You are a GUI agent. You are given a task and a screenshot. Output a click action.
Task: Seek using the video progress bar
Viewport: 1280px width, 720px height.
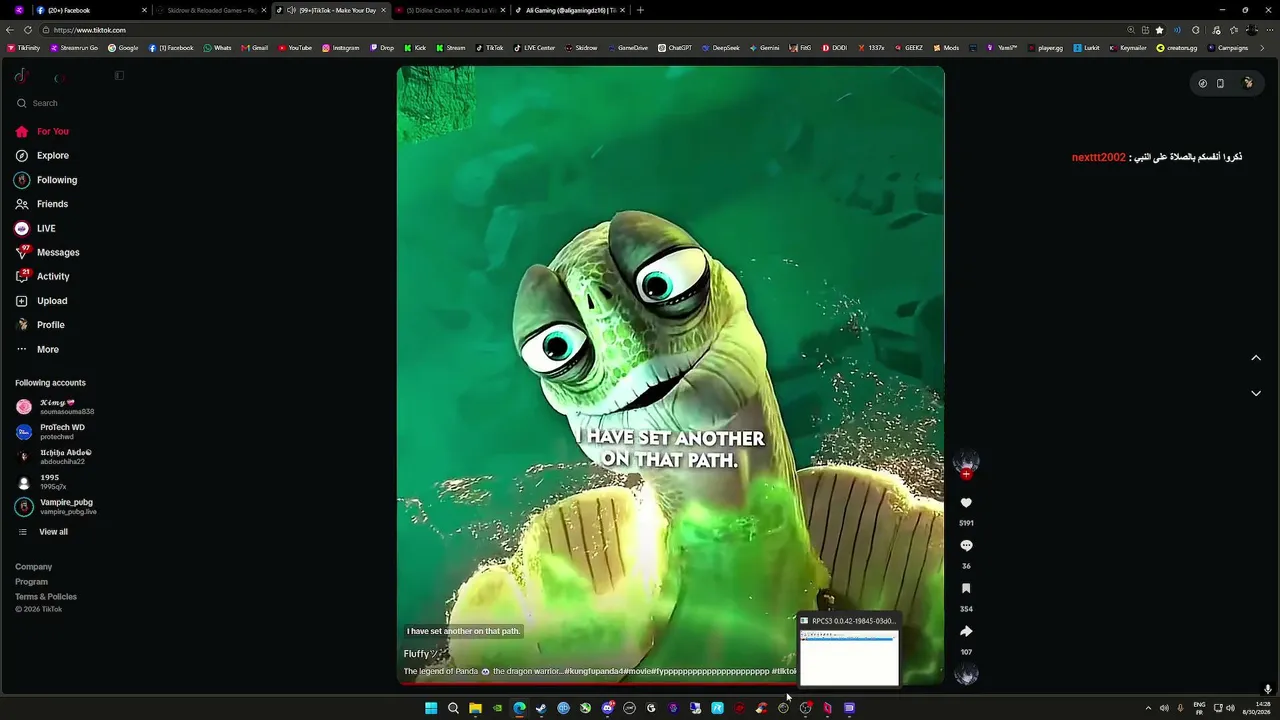pyautogui.click(x=670, y=684)
